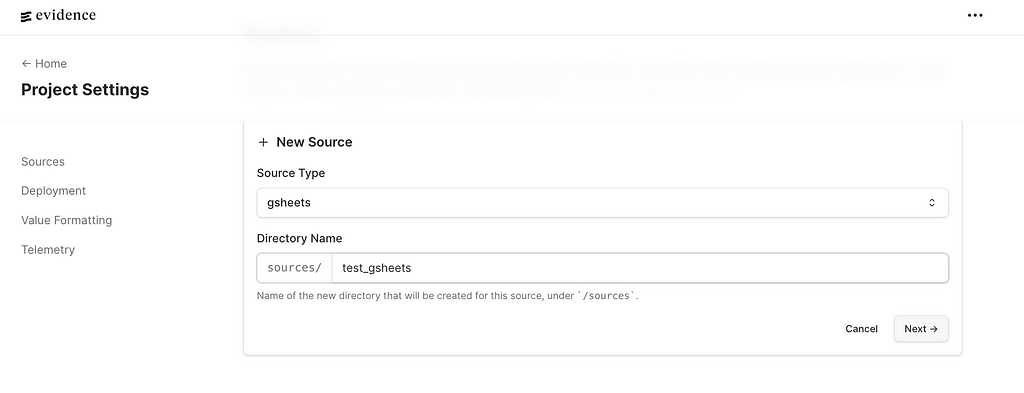Click the evidence wordmark text

pyautogui.click(x=66, y=16)
